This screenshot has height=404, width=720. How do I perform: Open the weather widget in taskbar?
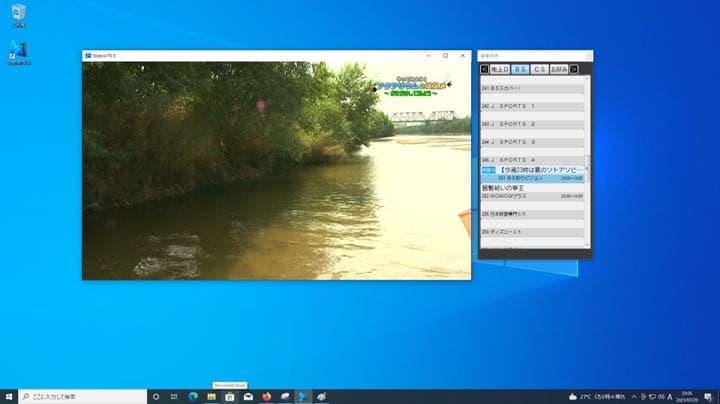pyautogui.click(x=597, y=397)
